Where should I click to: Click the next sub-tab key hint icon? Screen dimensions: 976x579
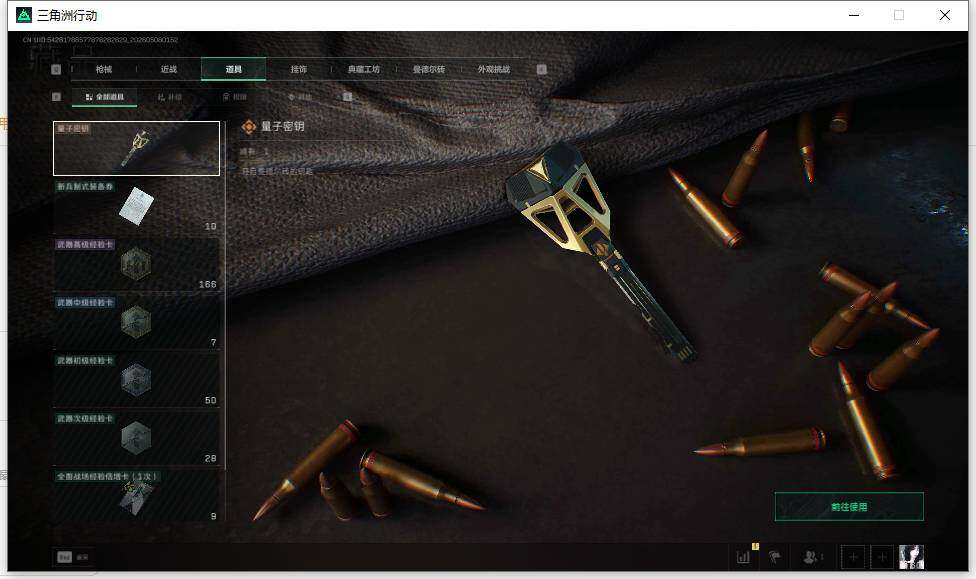click(347, 96)
